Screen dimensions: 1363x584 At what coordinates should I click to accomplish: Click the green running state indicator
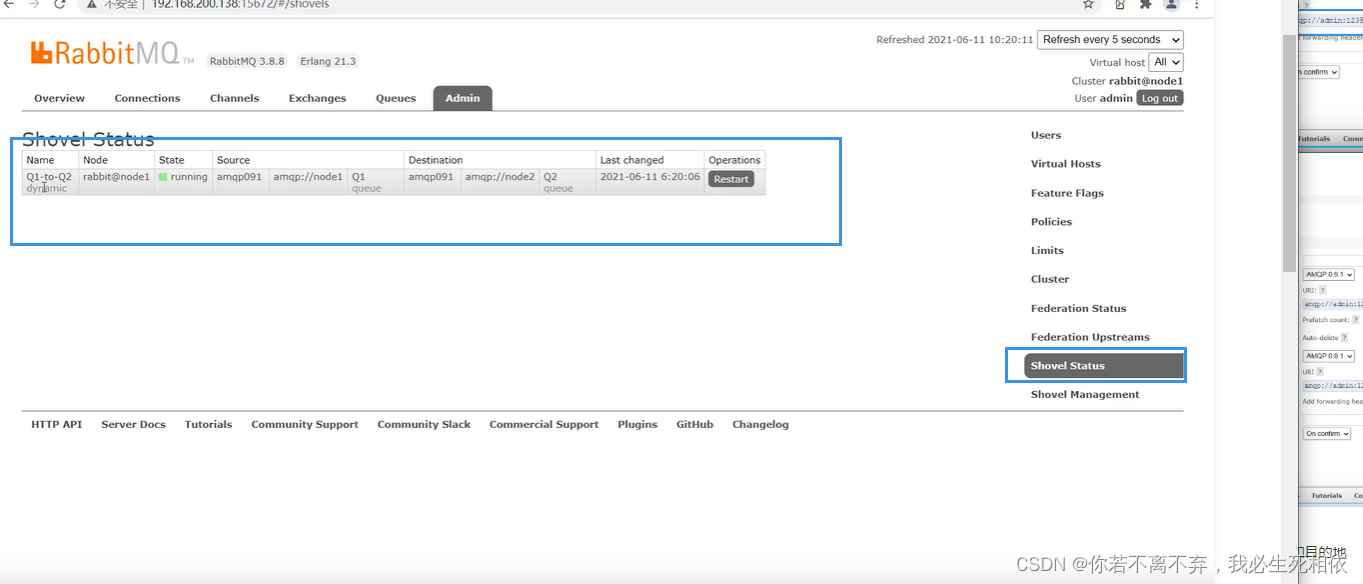pyautogui.click(x=163, y=177)
